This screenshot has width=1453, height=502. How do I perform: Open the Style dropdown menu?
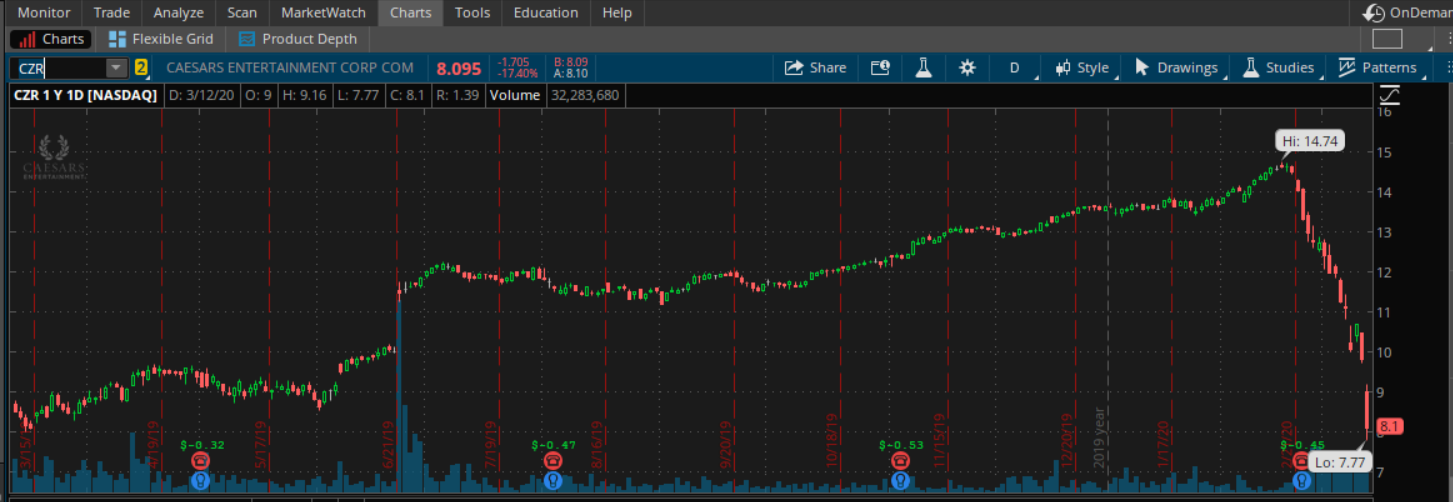tap(1082, 68)
